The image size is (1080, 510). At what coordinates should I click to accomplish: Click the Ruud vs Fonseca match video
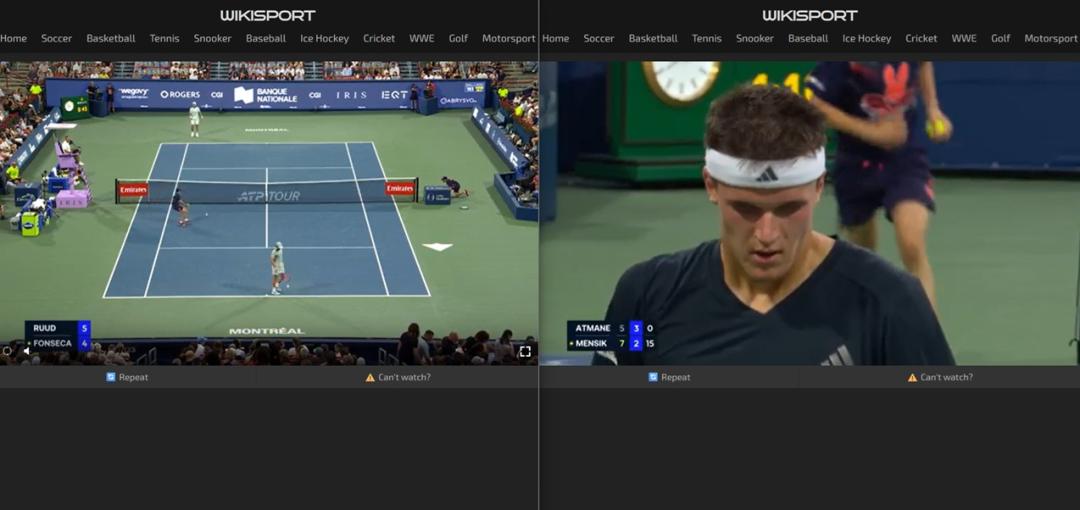269,213
